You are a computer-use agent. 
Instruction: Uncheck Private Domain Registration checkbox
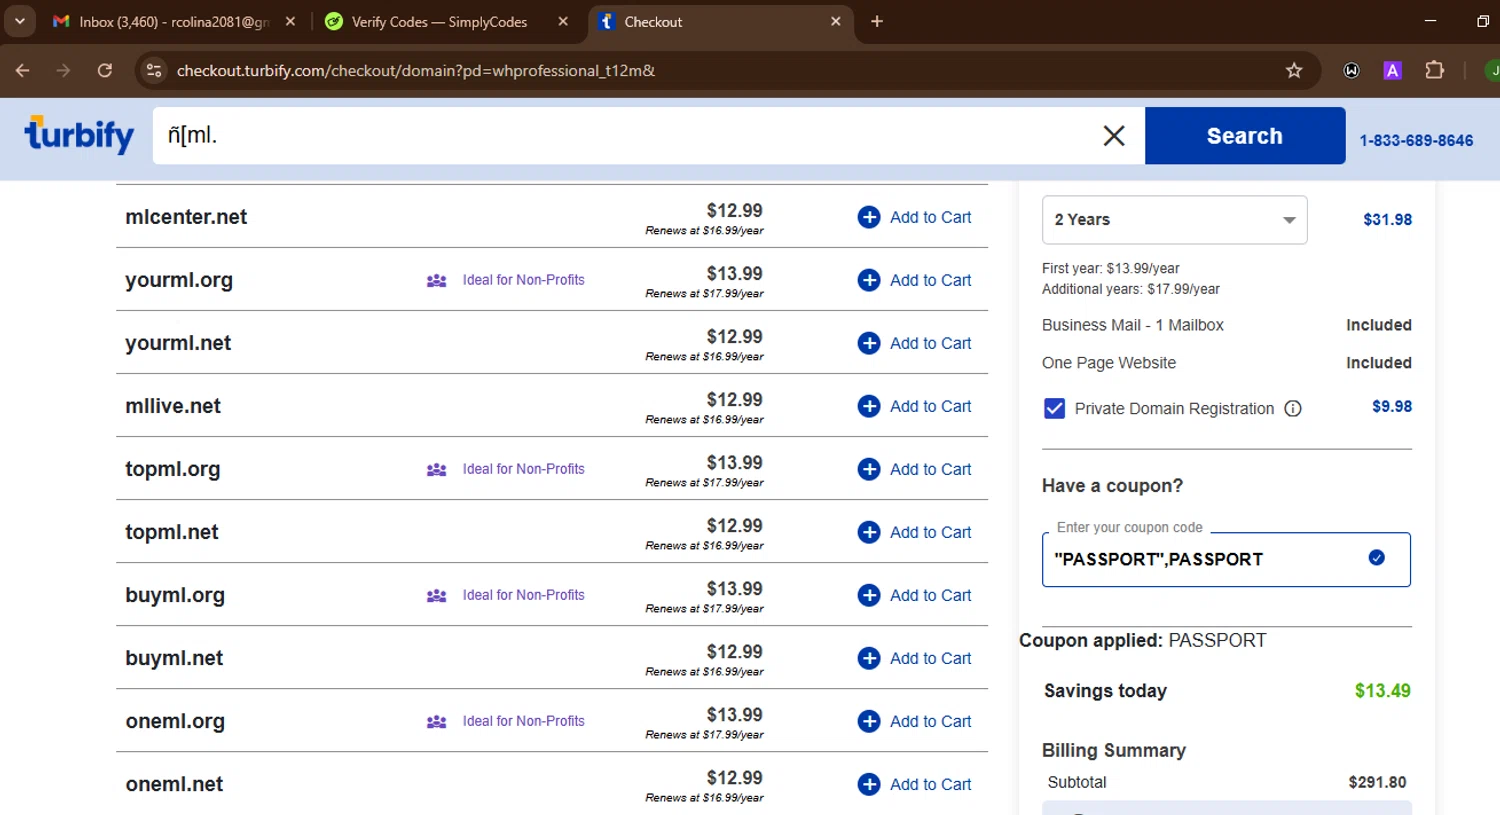pos(1054,408)
